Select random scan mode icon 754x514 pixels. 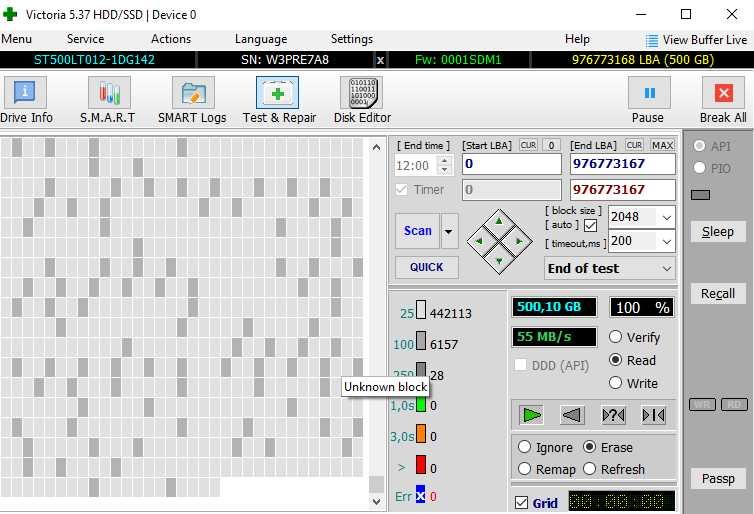(613, 414)
